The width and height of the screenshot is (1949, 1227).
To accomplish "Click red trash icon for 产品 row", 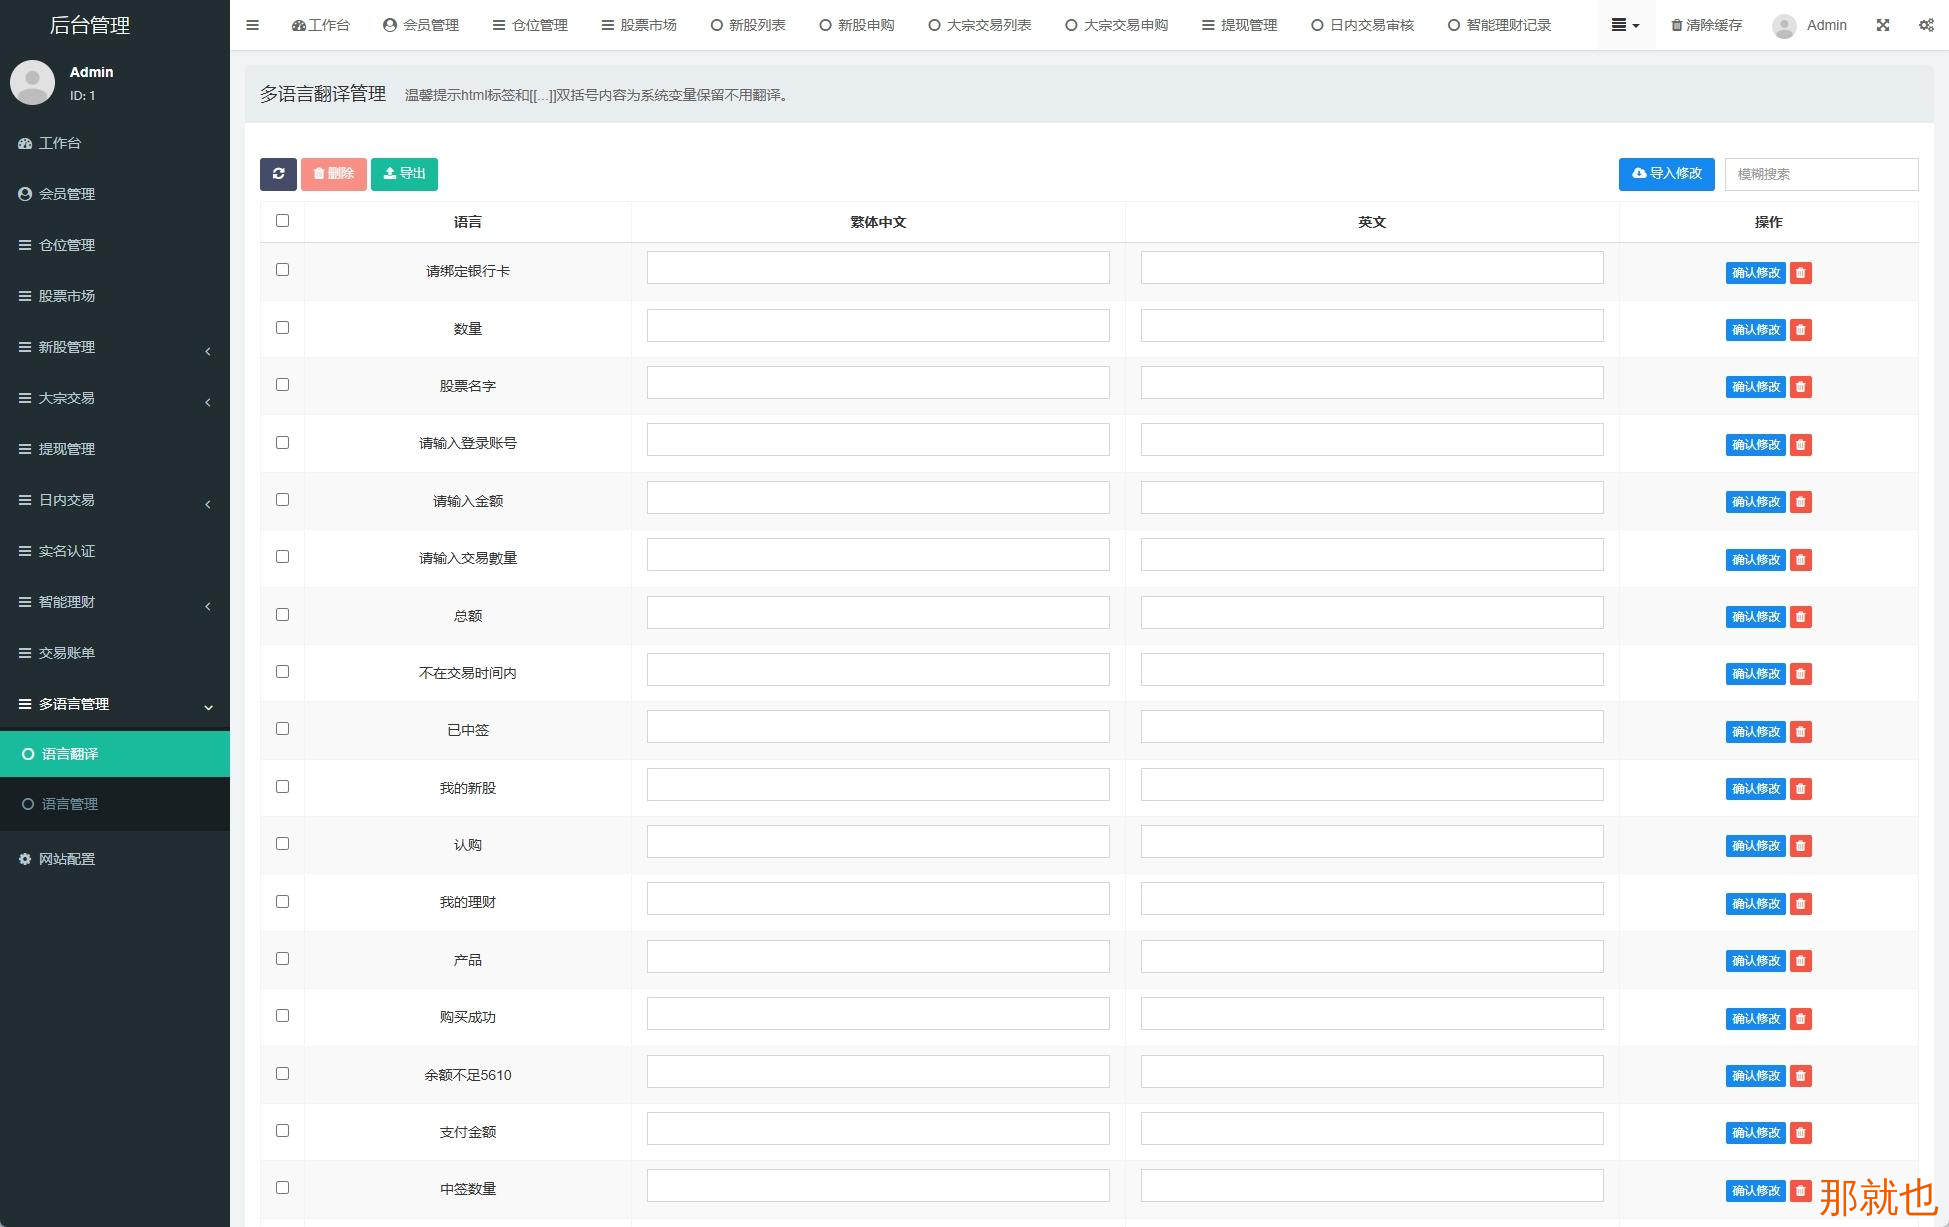I will 1801,961.
